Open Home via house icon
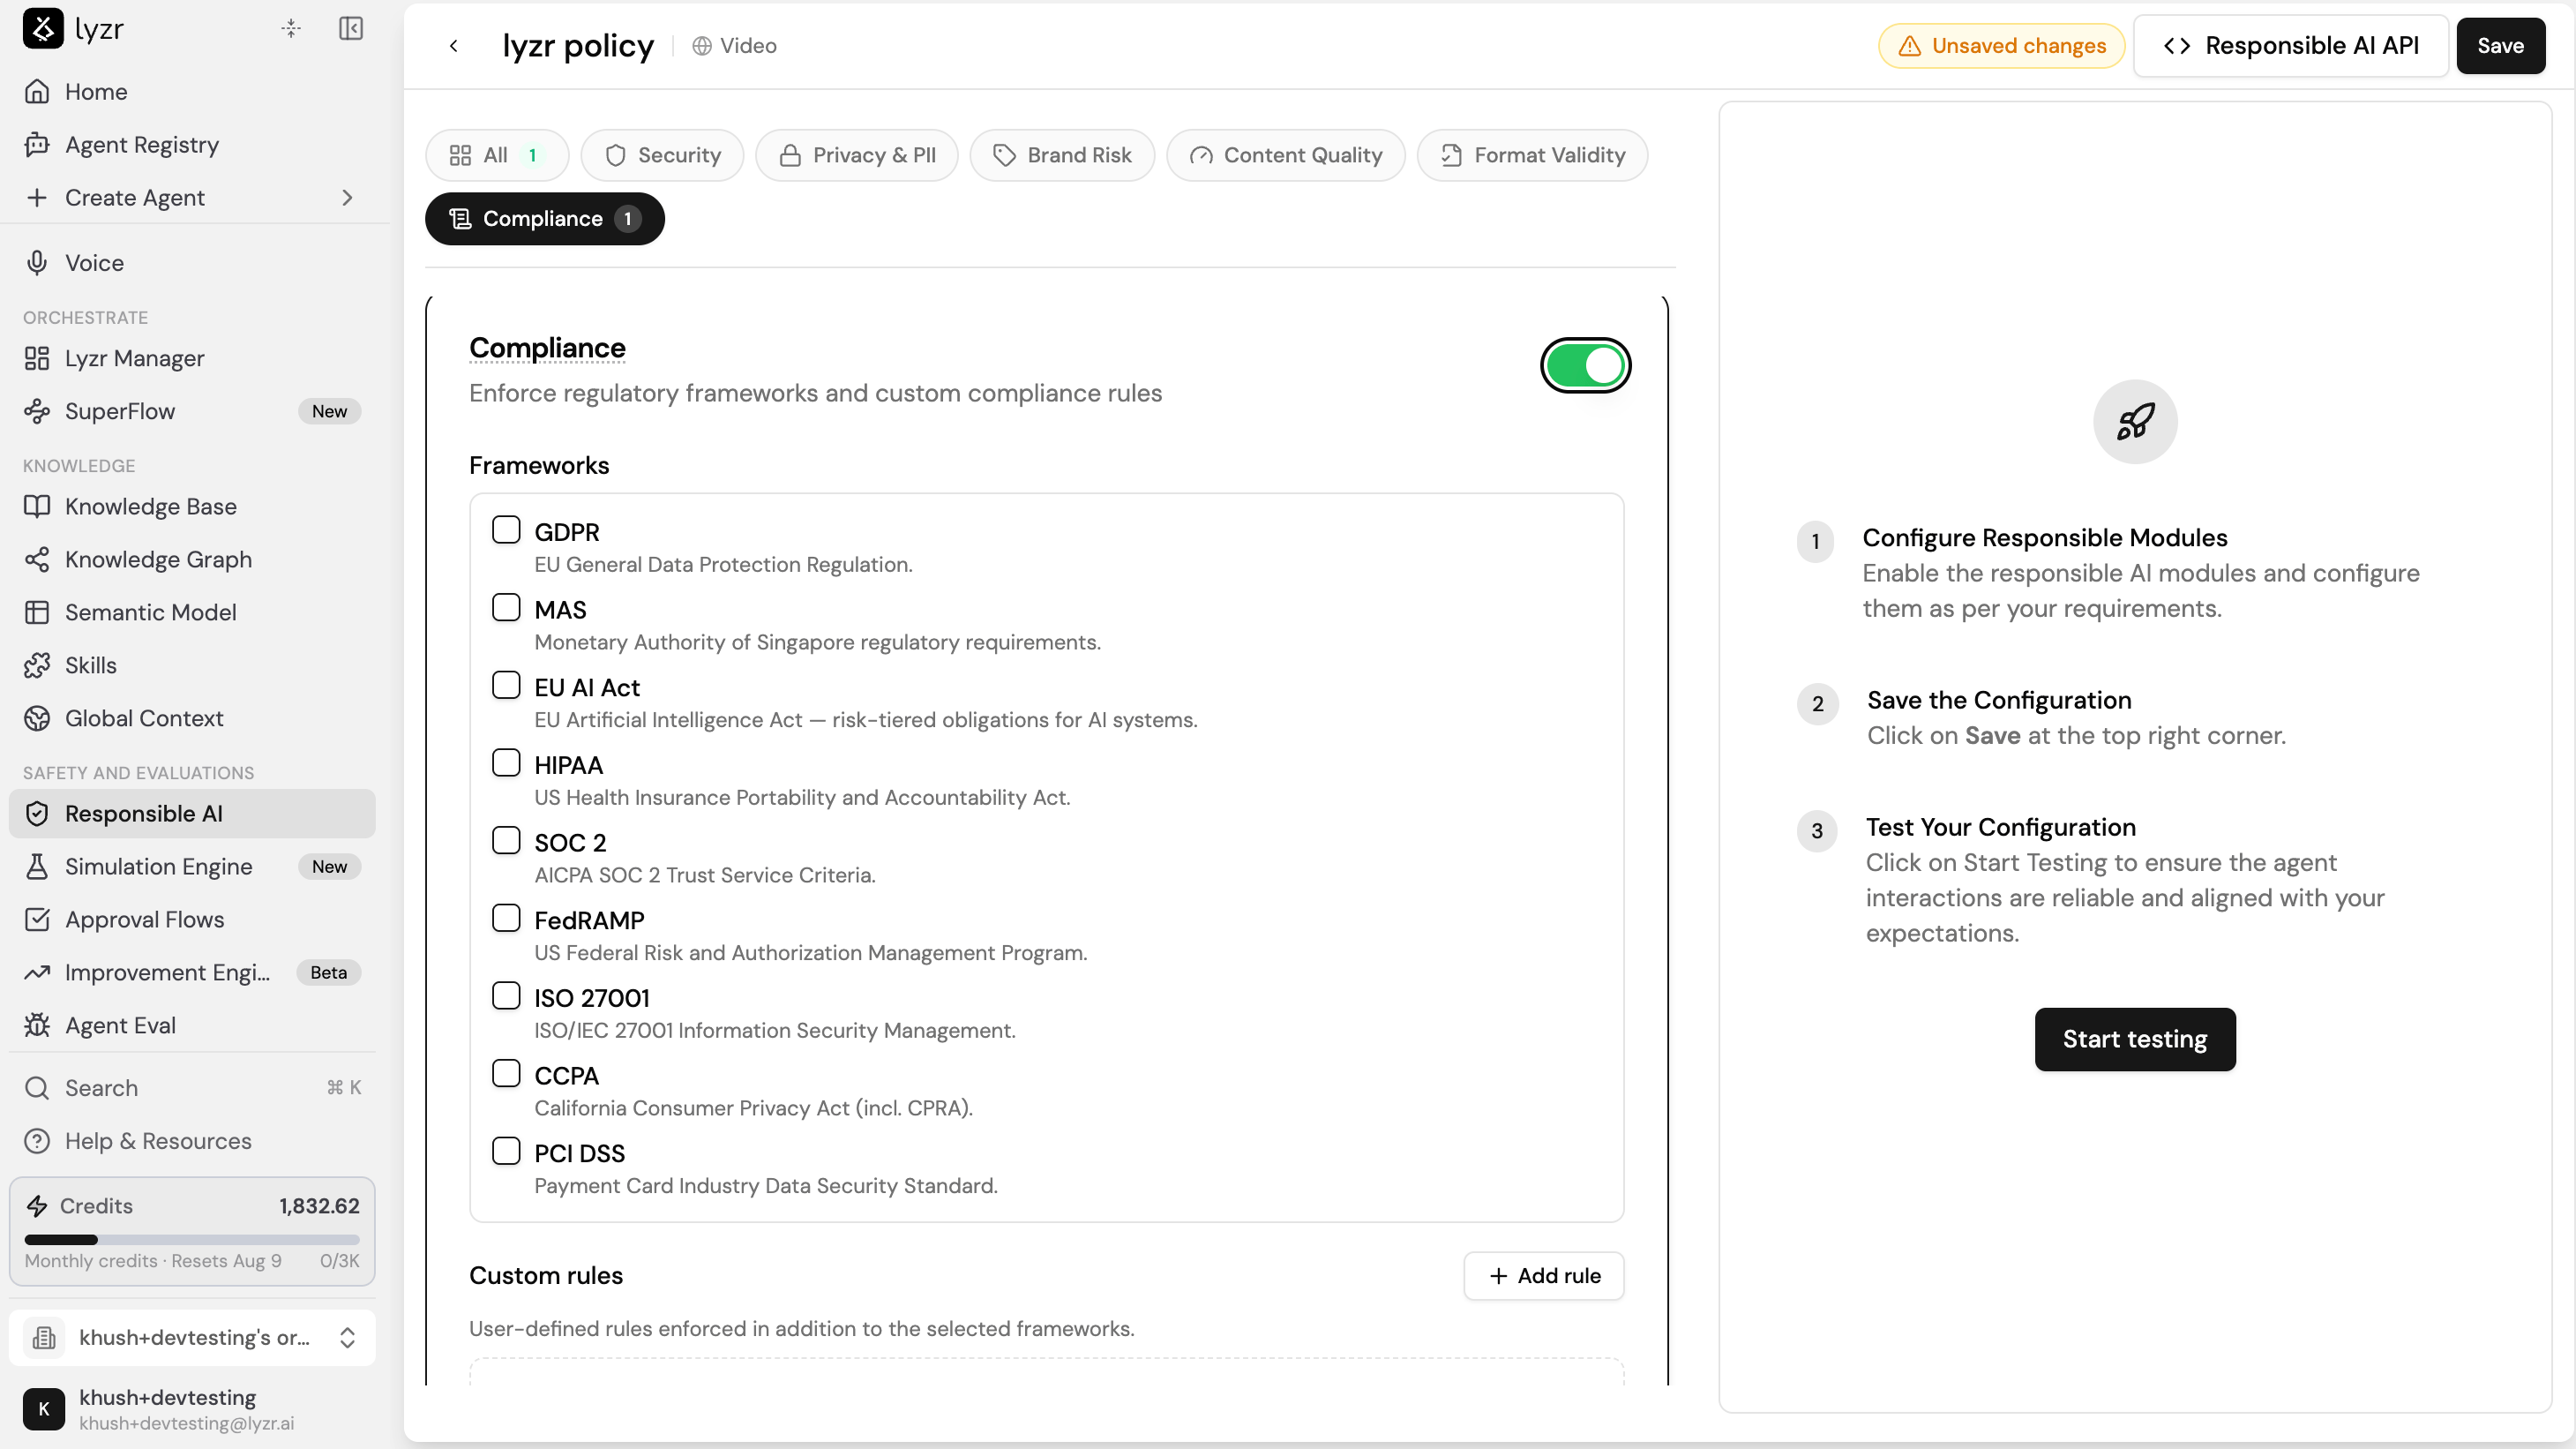This screenshot has height=1449, width=2576. click(37, 92)
